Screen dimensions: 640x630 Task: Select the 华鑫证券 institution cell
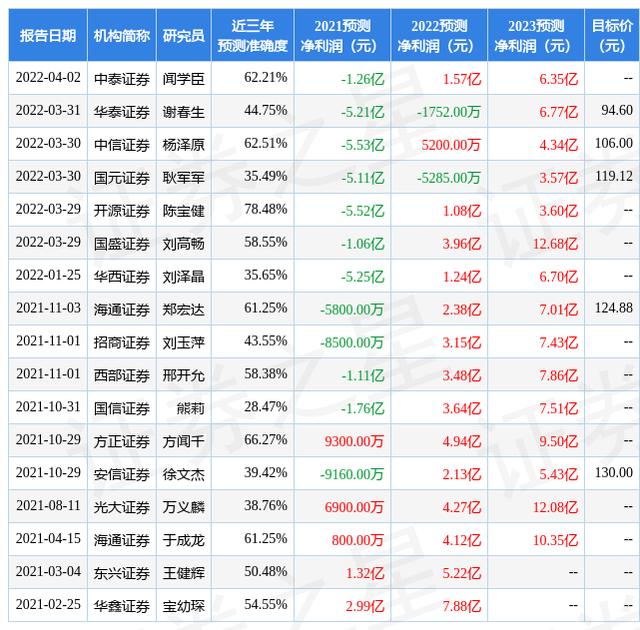pos(122,606)
